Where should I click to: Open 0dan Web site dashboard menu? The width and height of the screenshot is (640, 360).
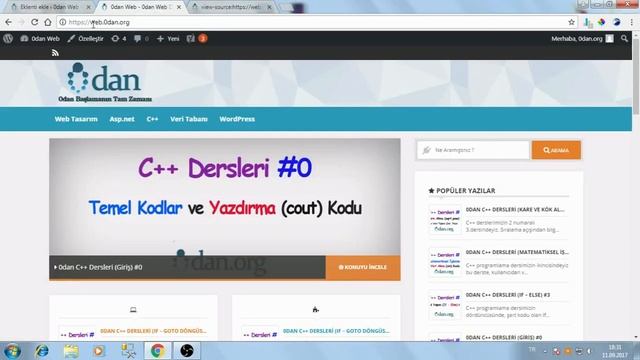[x=40, y=38]
